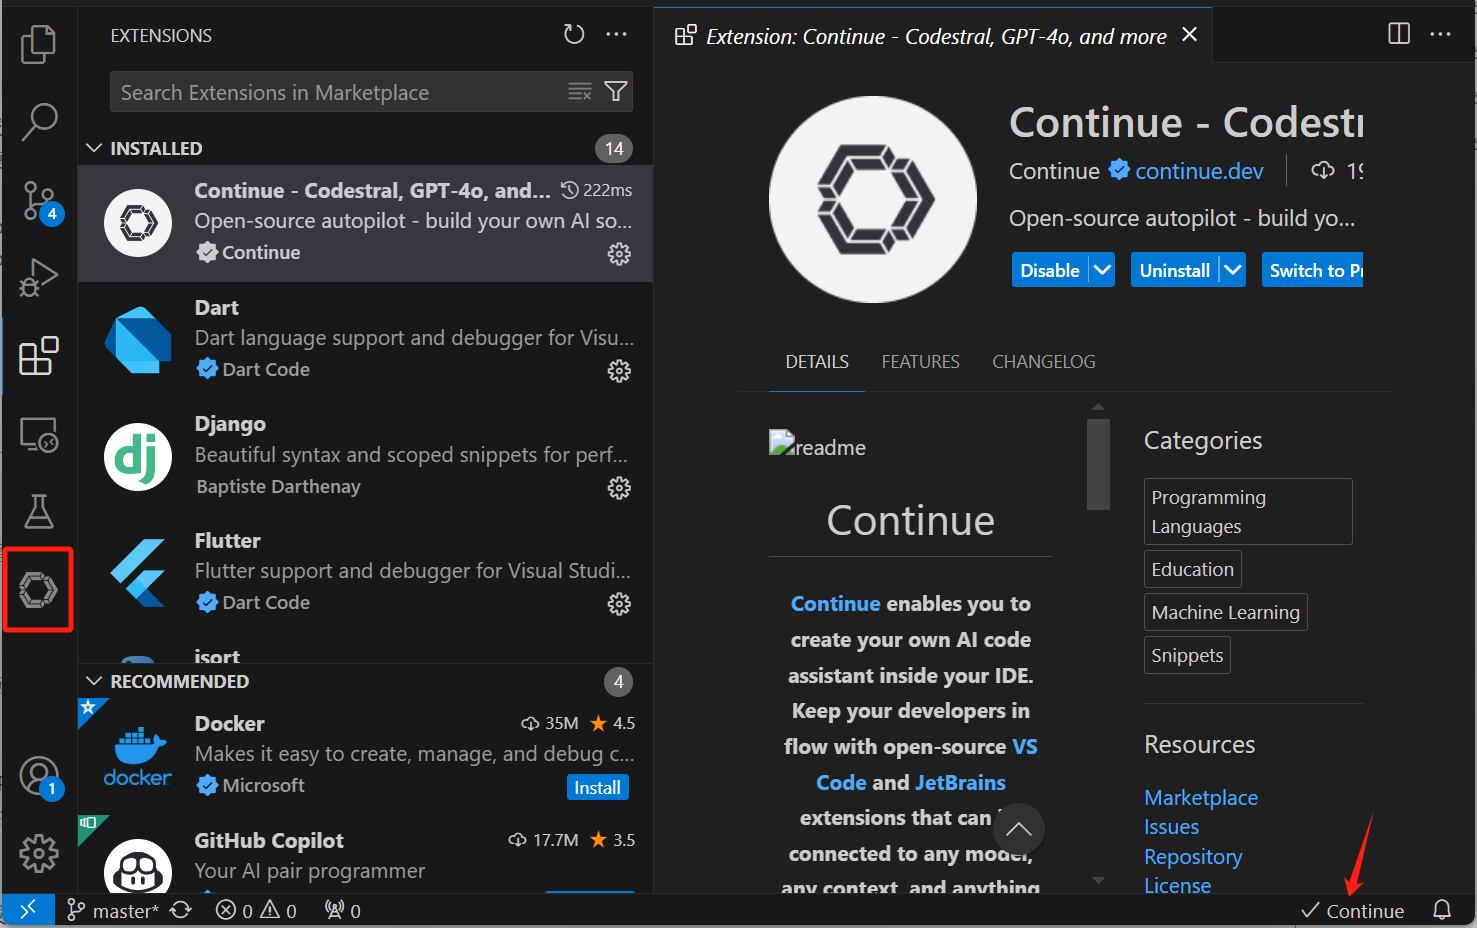This screenshot has width=1477, height=928.
Task: Click the Disable button
Action: tap(1050, 270)
